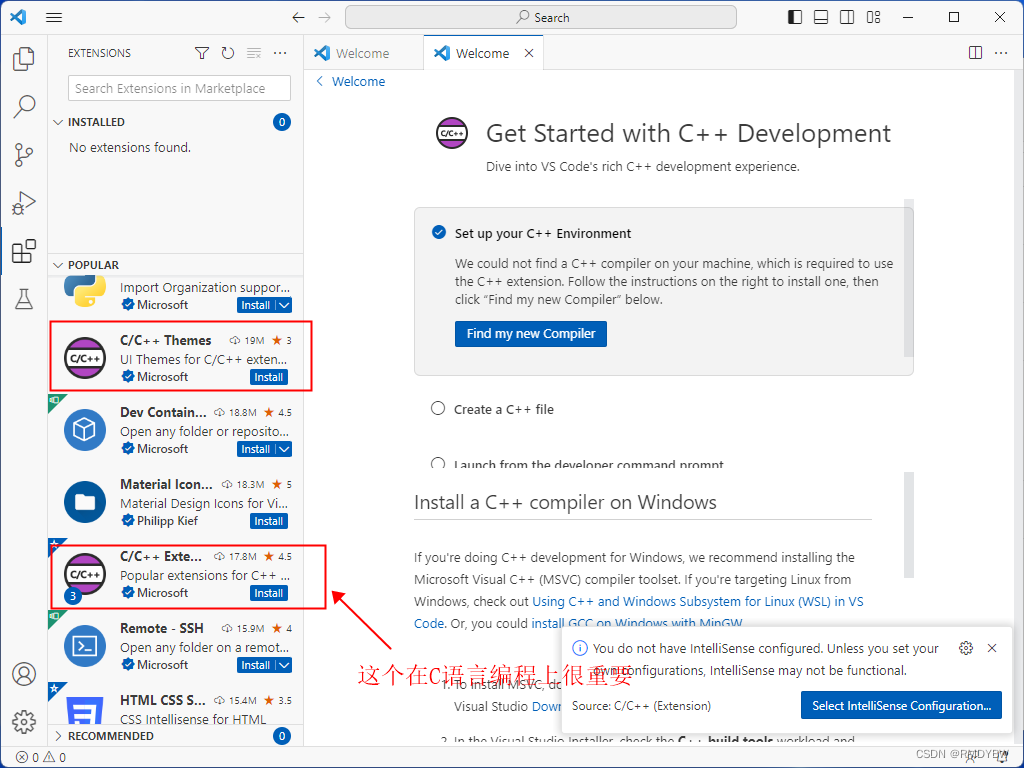Open the Welcome back link
Screen dimensions: 1024x768
pos(359,82)
